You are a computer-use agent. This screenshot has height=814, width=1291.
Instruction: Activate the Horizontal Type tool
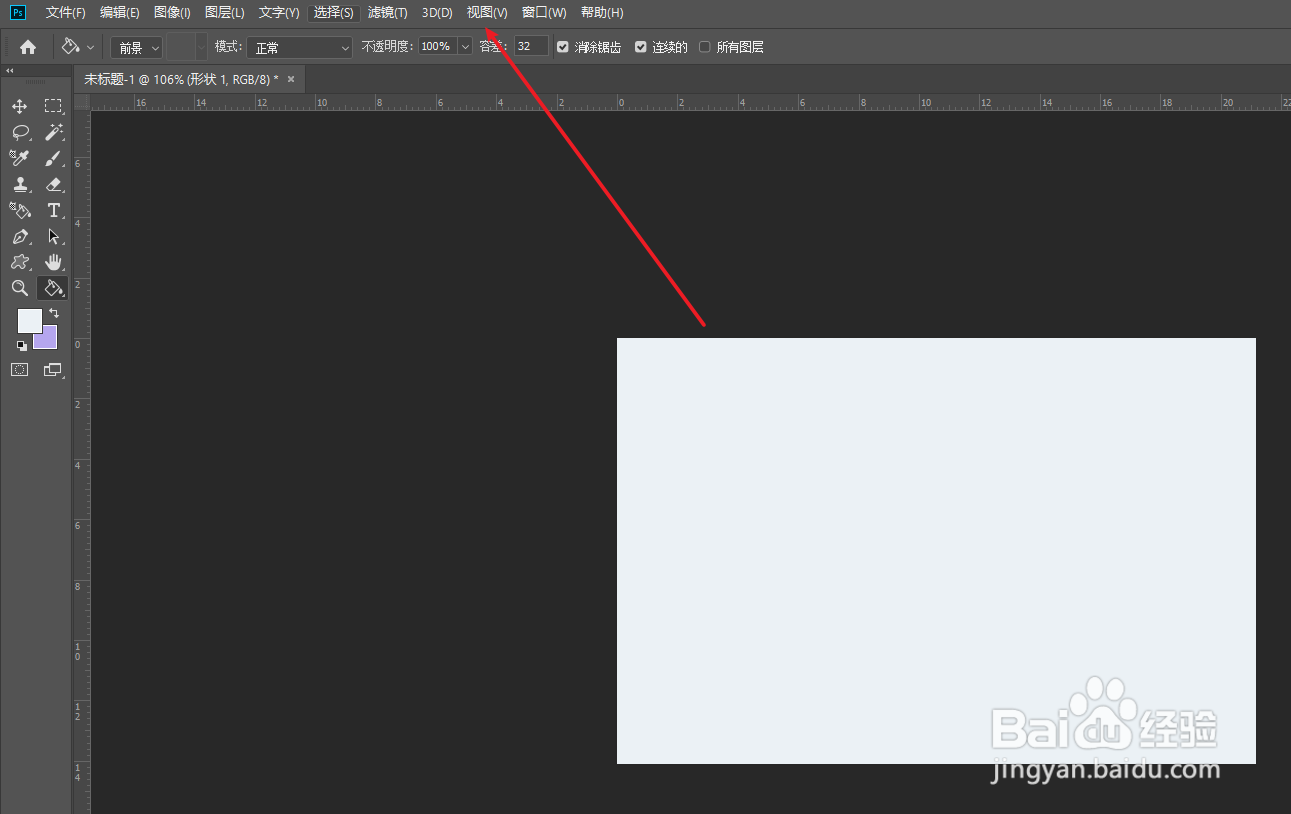click(x=53, y=210)
